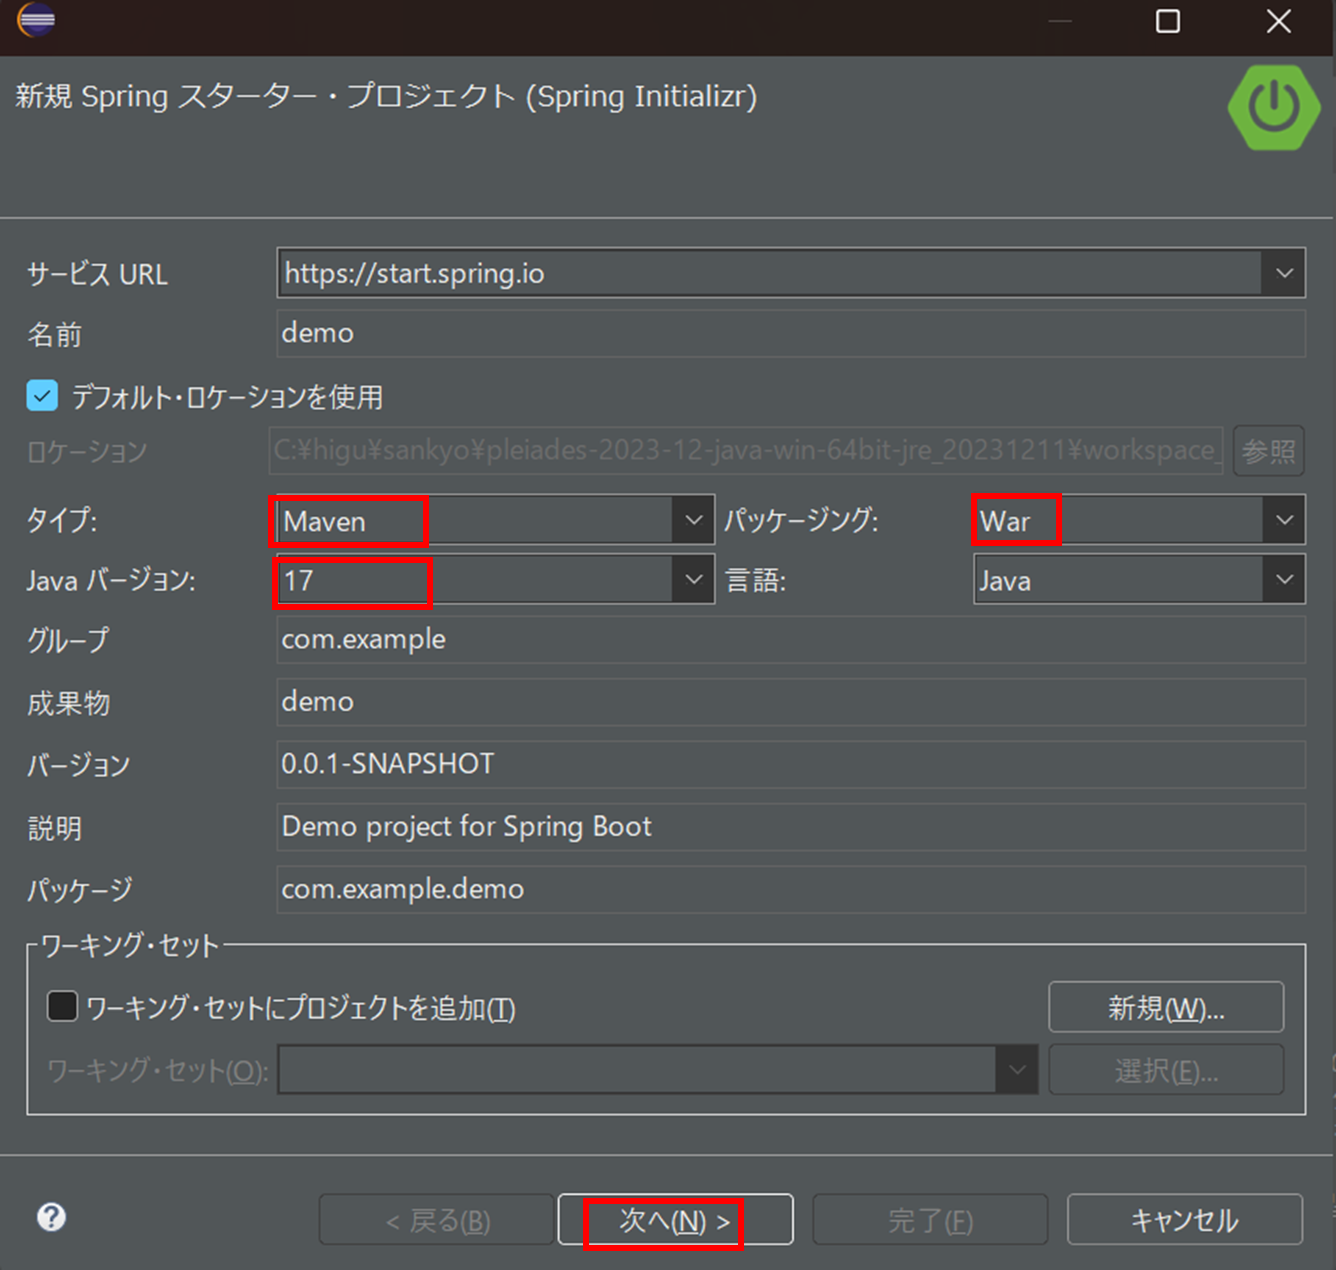Click the 説明 field for project description
The width and height of the screenshot is (1336, 1270).
(790, 827)
